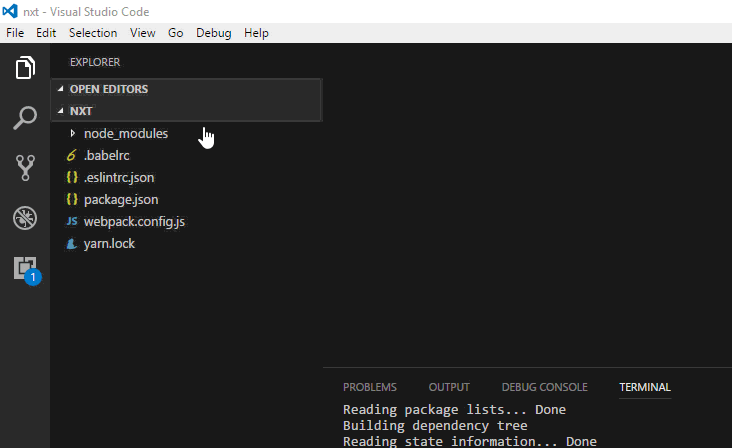Open the File menu

coord(15,33)
